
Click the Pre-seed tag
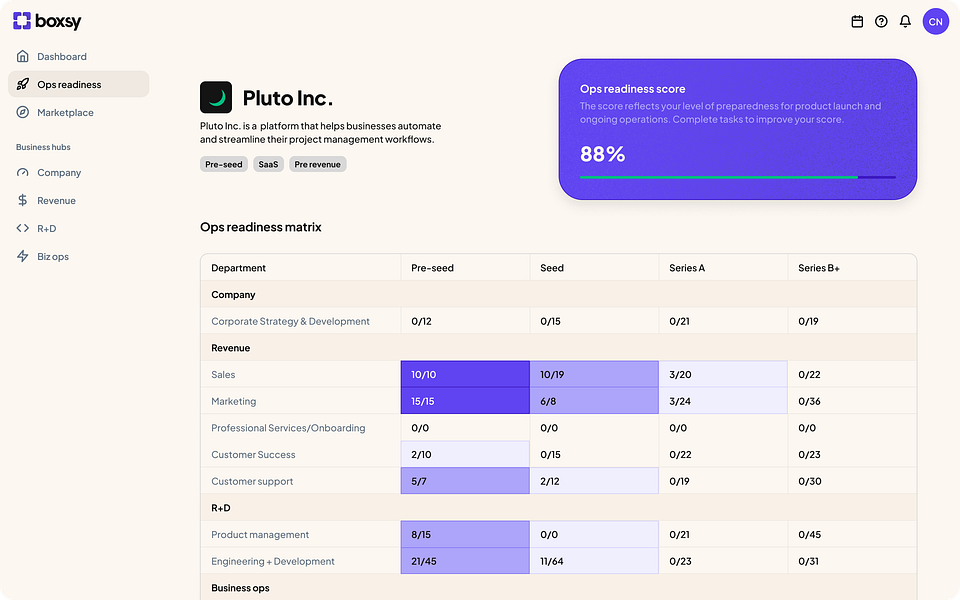click(x=224, y=164)
